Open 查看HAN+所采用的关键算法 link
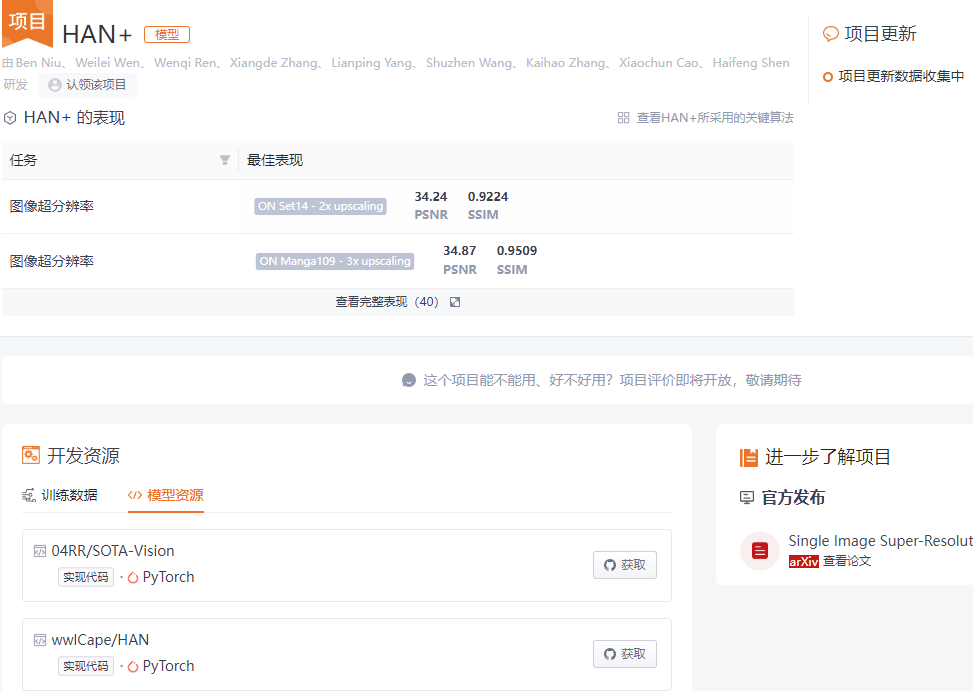The image size is (973, 691). tap(715, 117)
